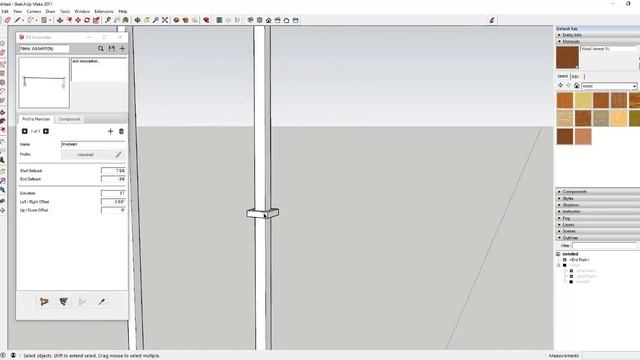Open the Draw menu
Screen dimensions: 640x360
tap(50, 11)
